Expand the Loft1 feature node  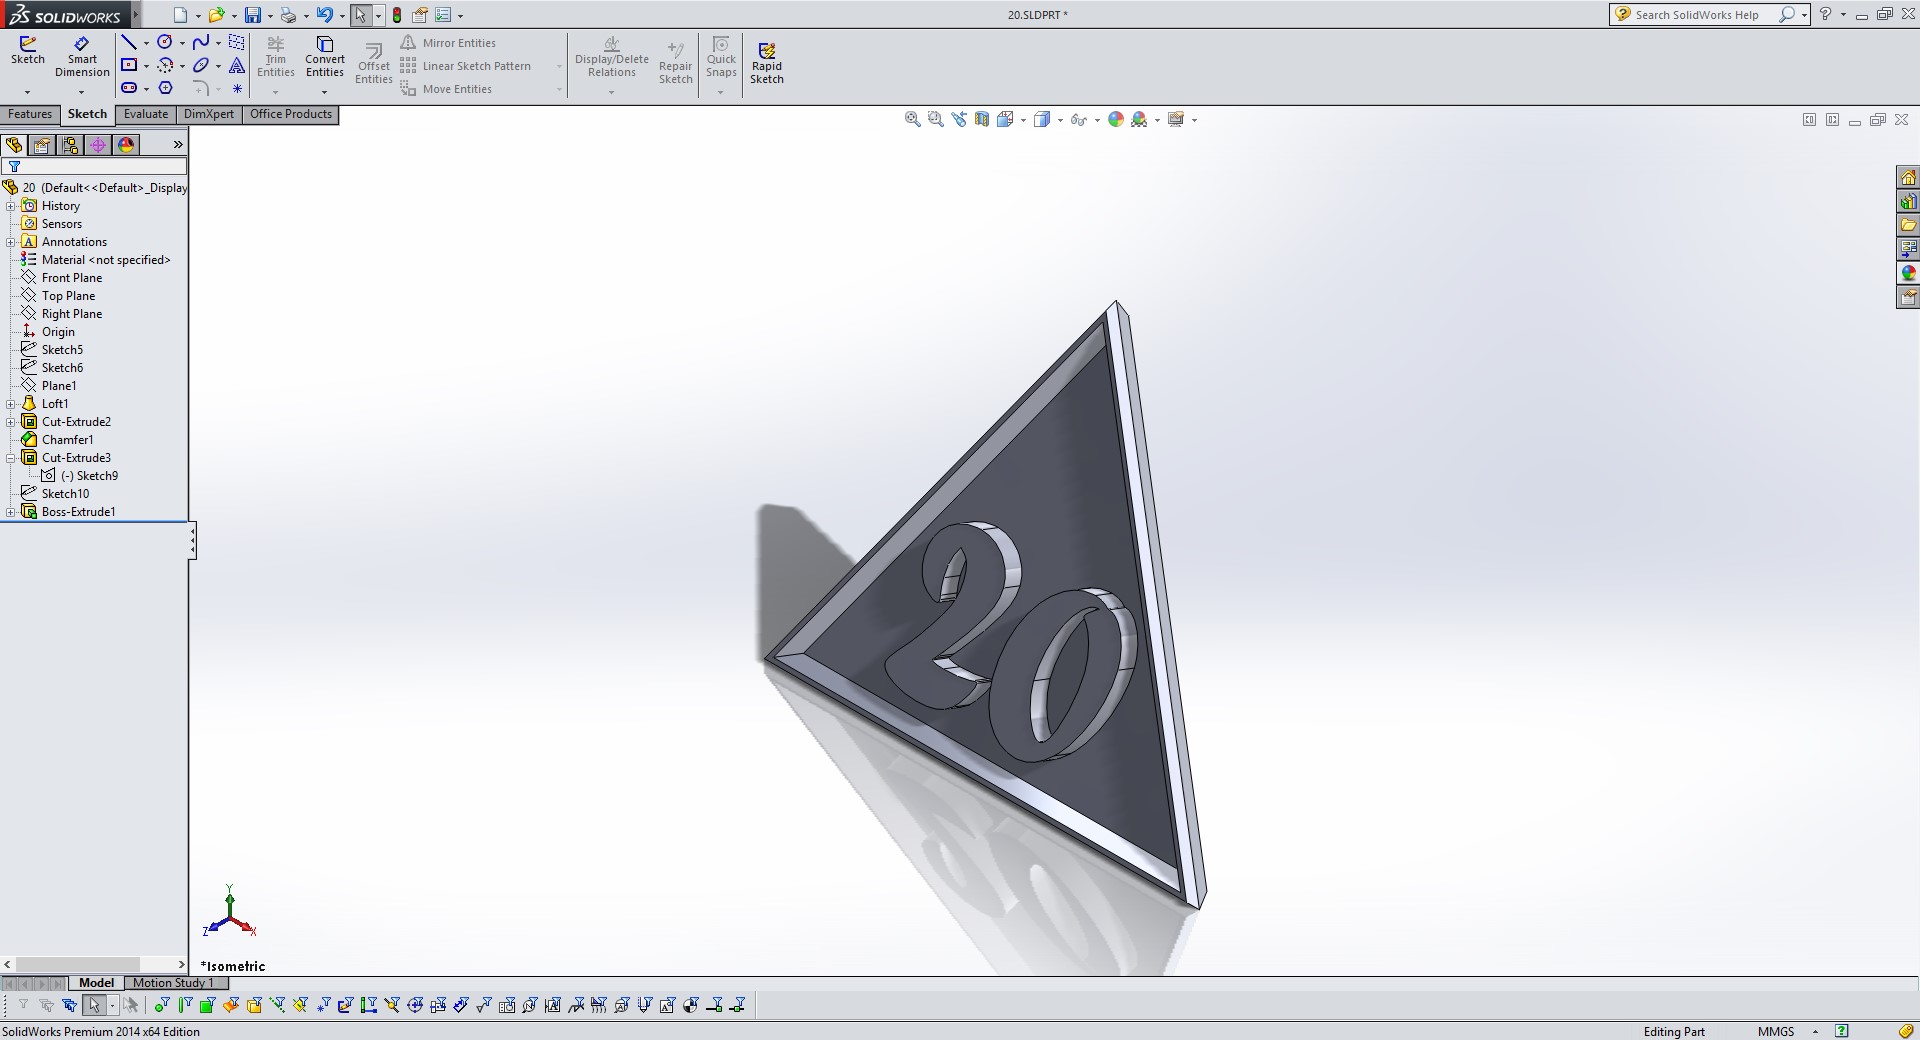pyautogui.click(x=11, y=404)
